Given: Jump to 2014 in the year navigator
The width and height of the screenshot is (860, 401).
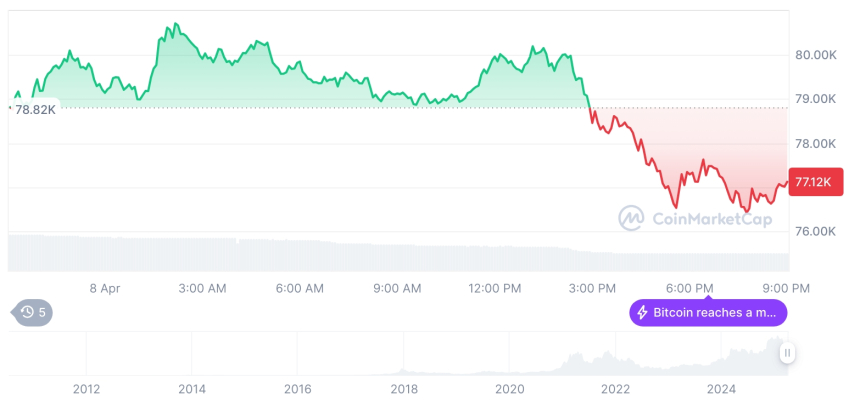Looking at the screenshot, I should click(x=192, y=388).
